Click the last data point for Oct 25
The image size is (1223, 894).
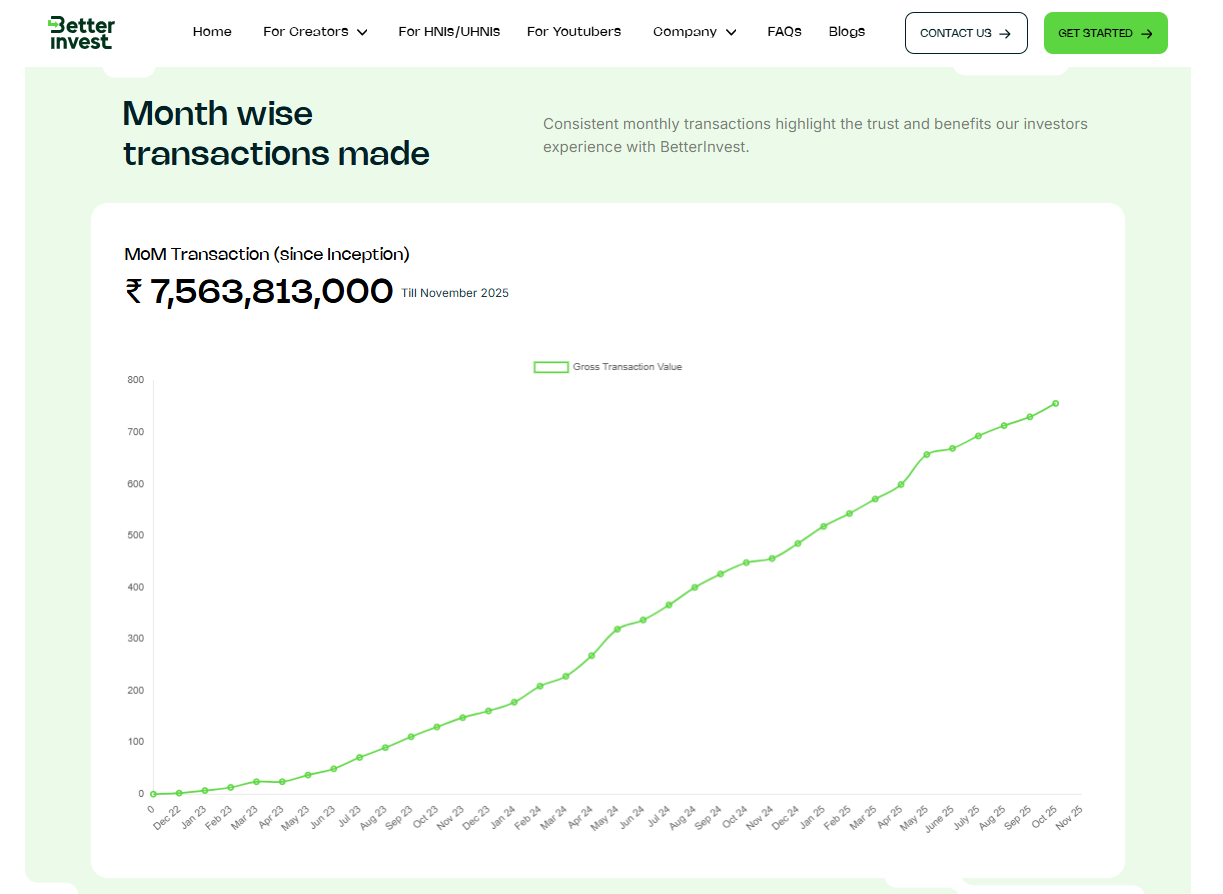tap(1055, 404)
